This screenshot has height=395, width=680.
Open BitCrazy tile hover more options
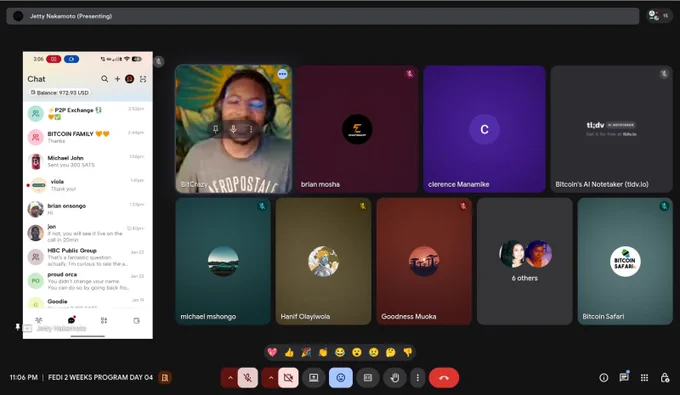[251, 129]
